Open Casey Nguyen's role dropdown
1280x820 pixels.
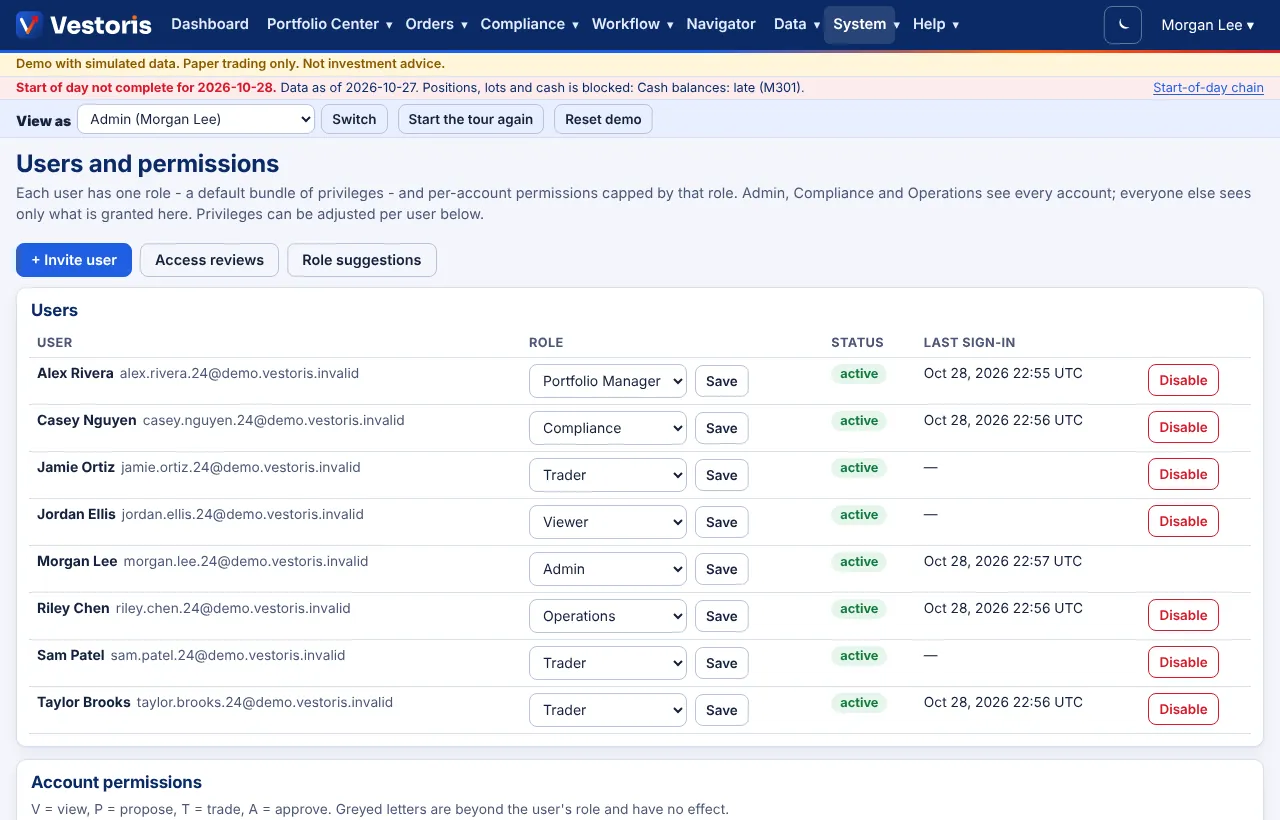(x=608, y=428)
